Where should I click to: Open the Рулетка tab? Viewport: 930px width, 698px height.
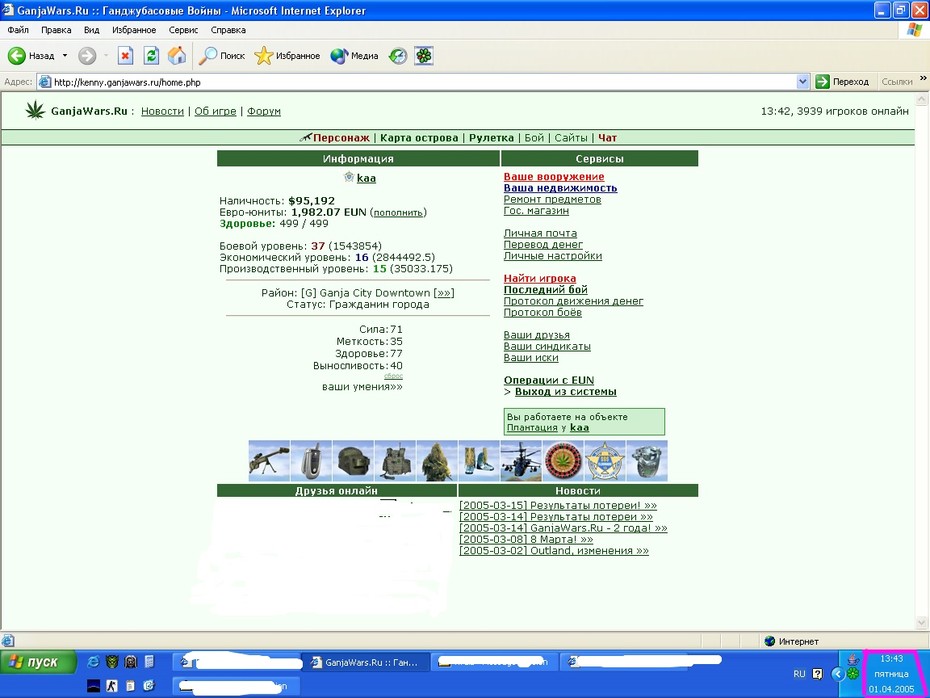coord(492,138)
